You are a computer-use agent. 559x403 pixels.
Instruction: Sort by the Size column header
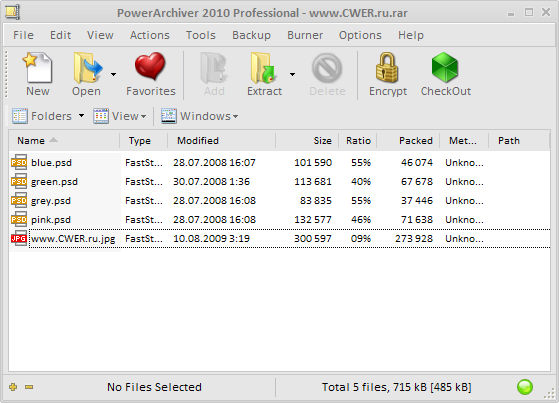coord(307,141)
